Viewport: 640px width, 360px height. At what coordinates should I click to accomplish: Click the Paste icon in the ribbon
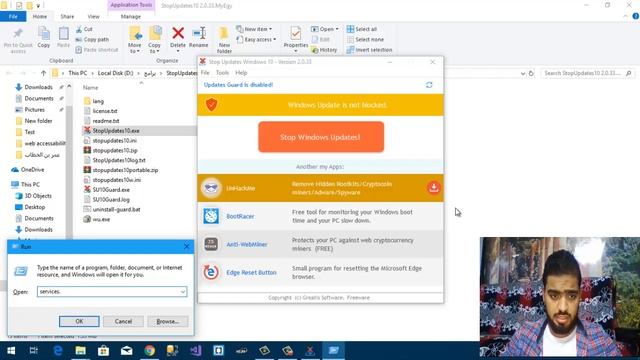tap(63, 33)
